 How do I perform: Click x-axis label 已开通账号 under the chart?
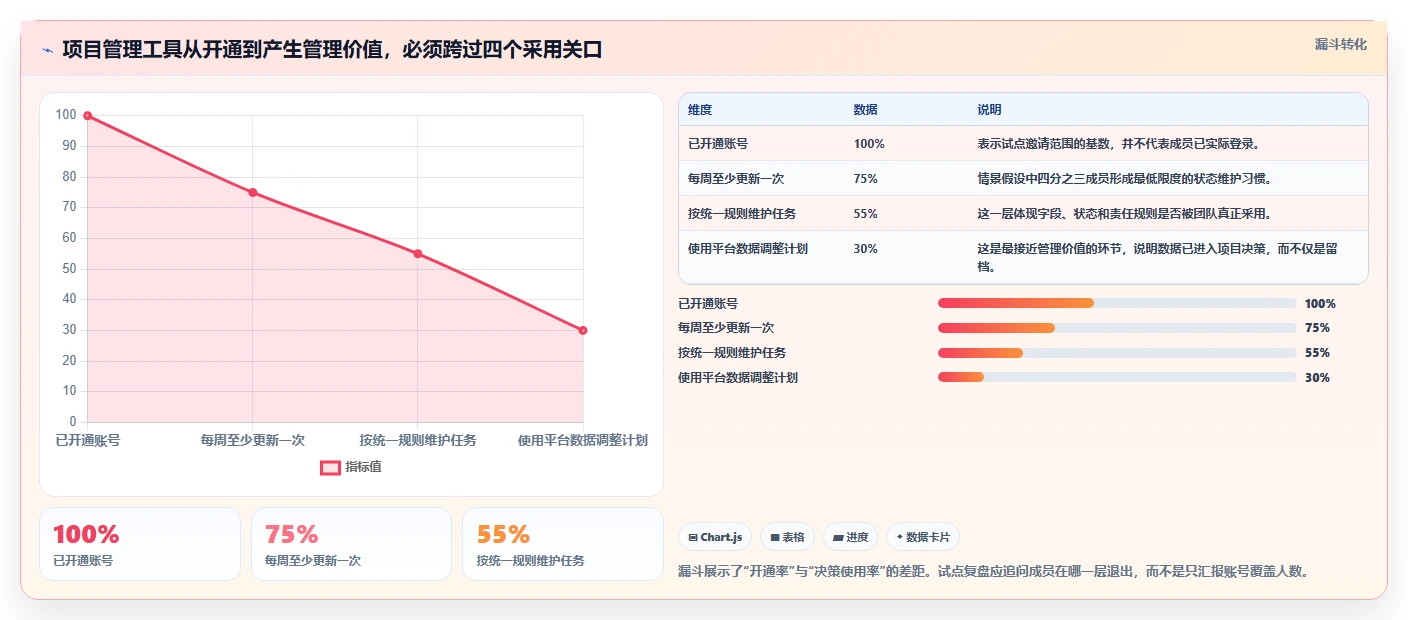coord(88,440)
